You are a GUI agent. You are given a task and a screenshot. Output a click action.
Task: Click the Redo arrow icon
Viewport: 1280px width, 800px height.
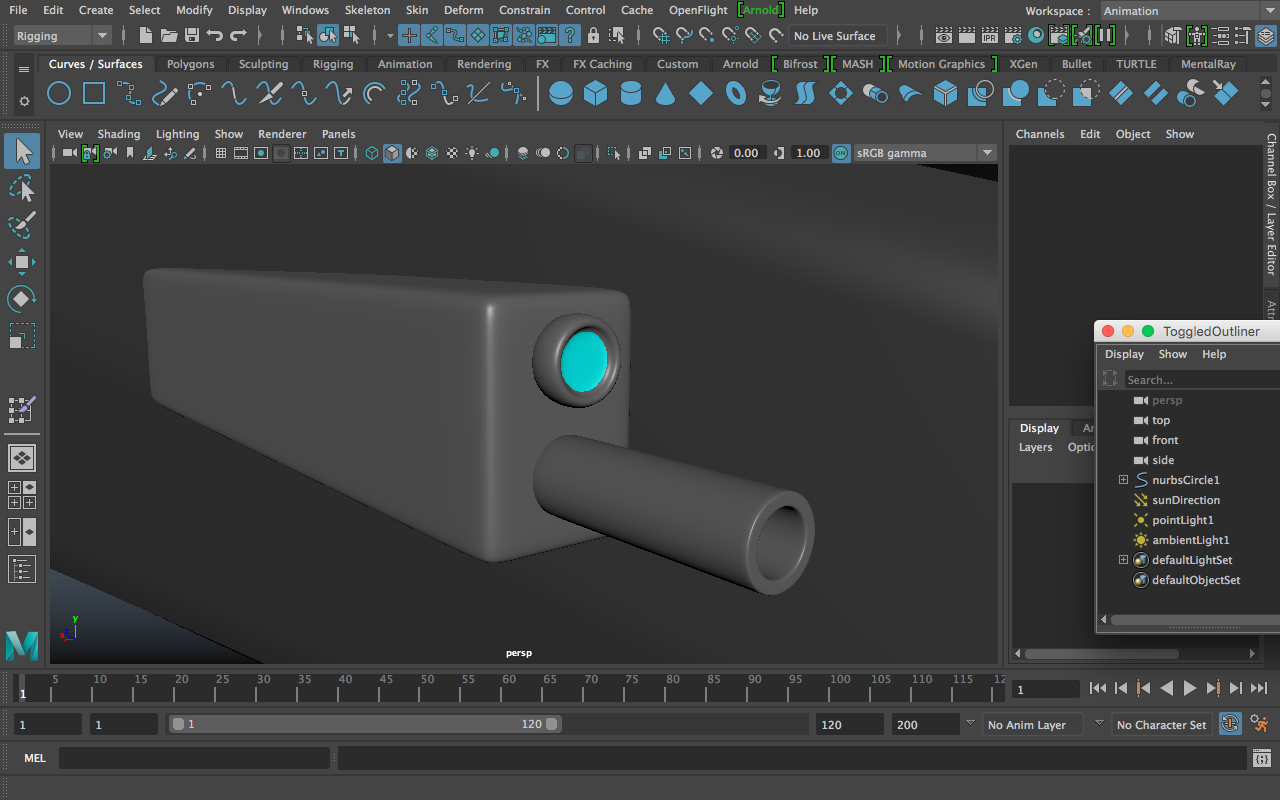(238, 36)
